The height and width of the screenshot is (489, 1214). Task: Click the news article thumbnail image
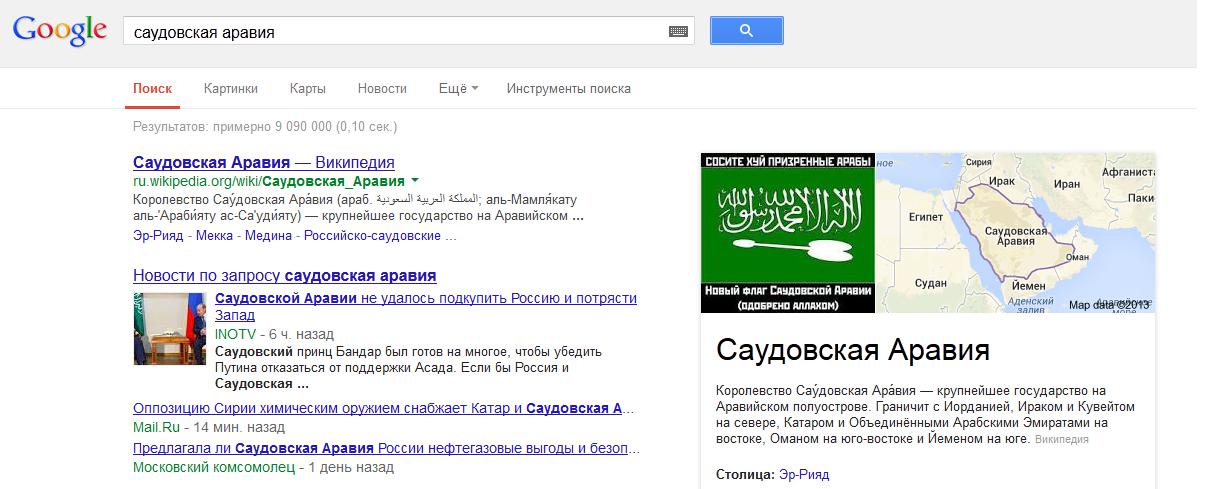pyautogui.click(x=169, y=329)
